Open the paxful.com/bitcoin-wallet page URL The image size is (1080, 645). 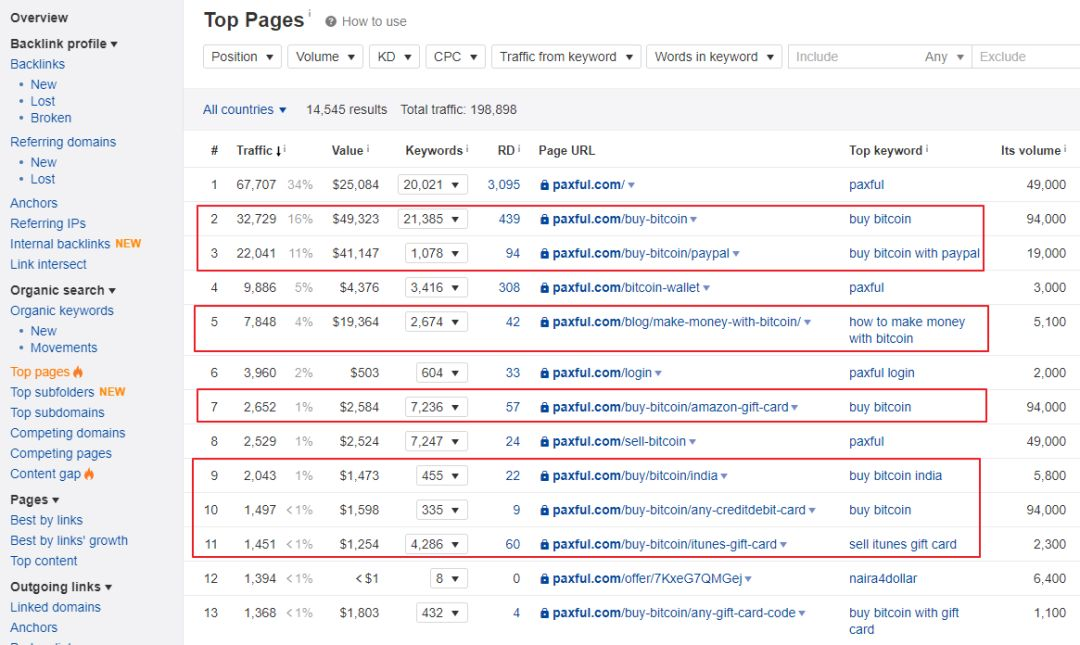626,287
